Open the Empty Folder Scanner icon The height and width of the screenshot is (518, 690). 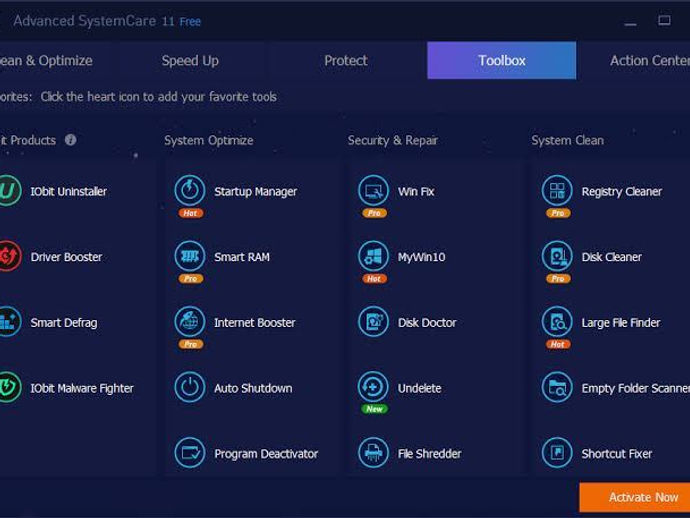click(x=557, y=387)
